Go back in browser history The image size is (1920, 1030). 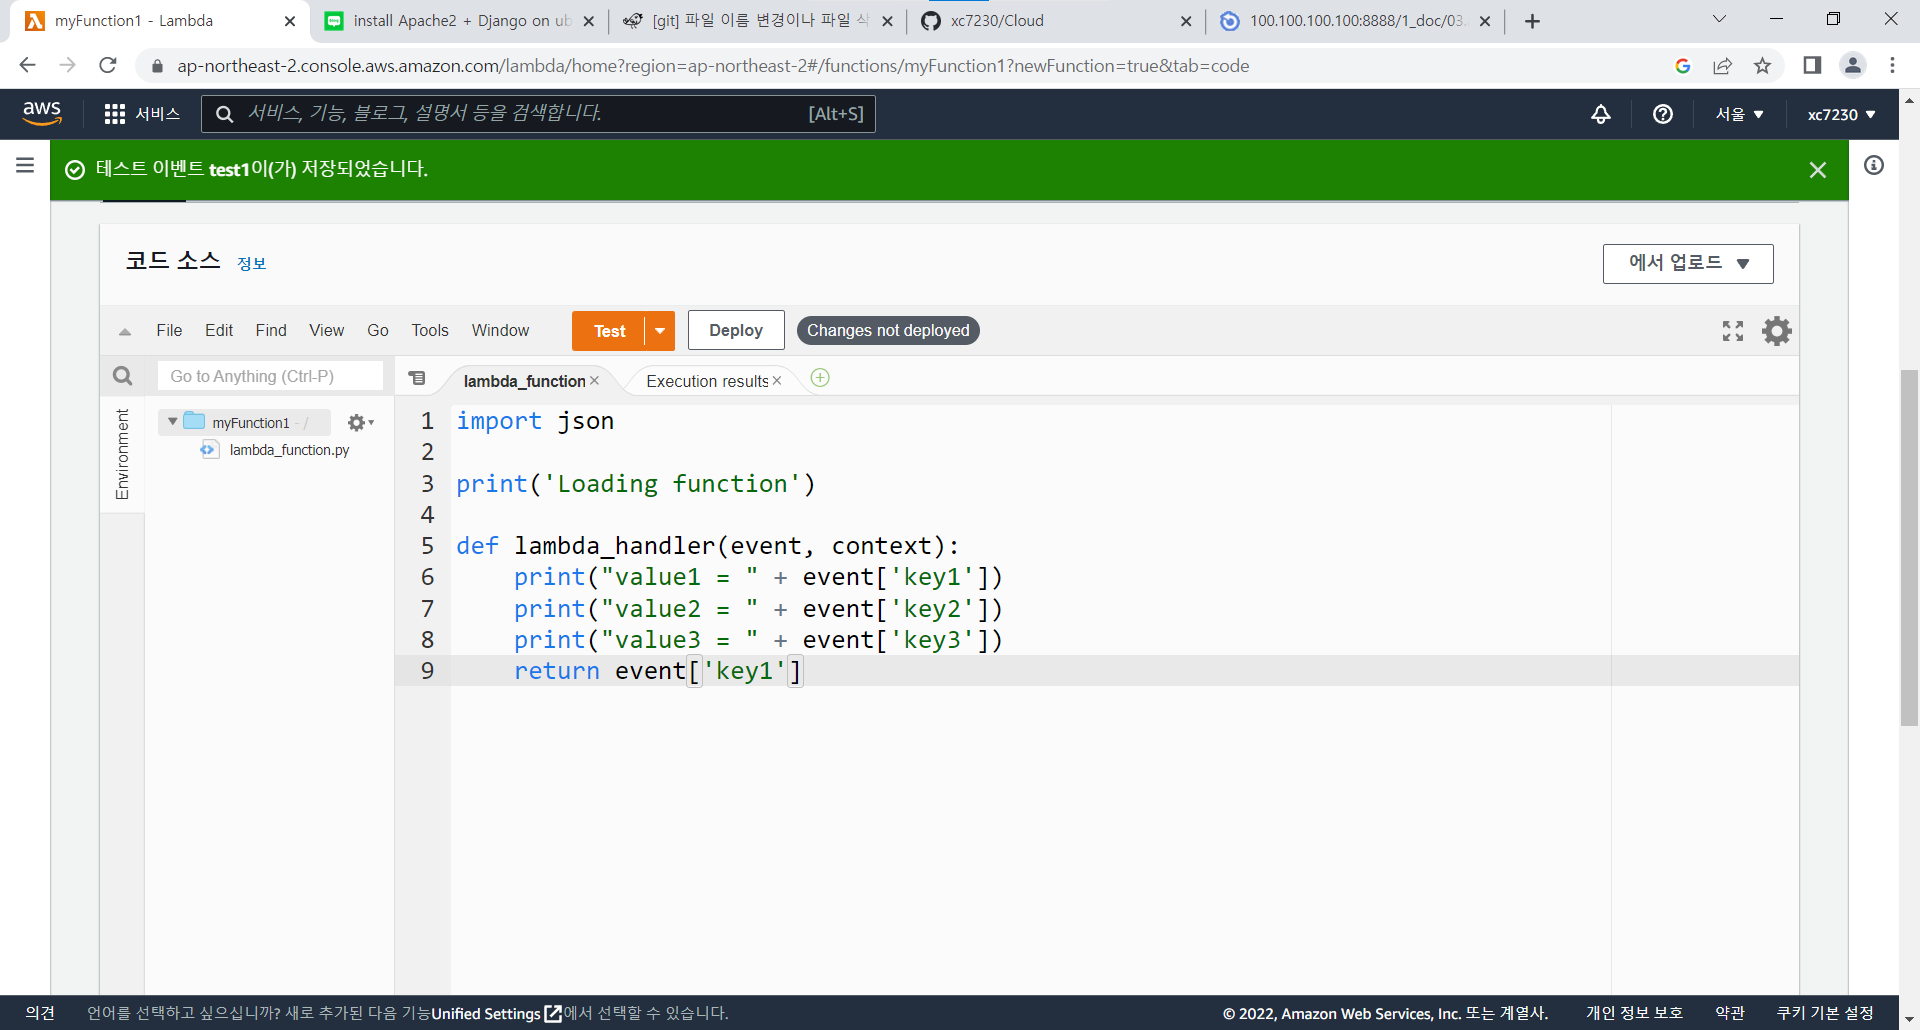(27, 65)
